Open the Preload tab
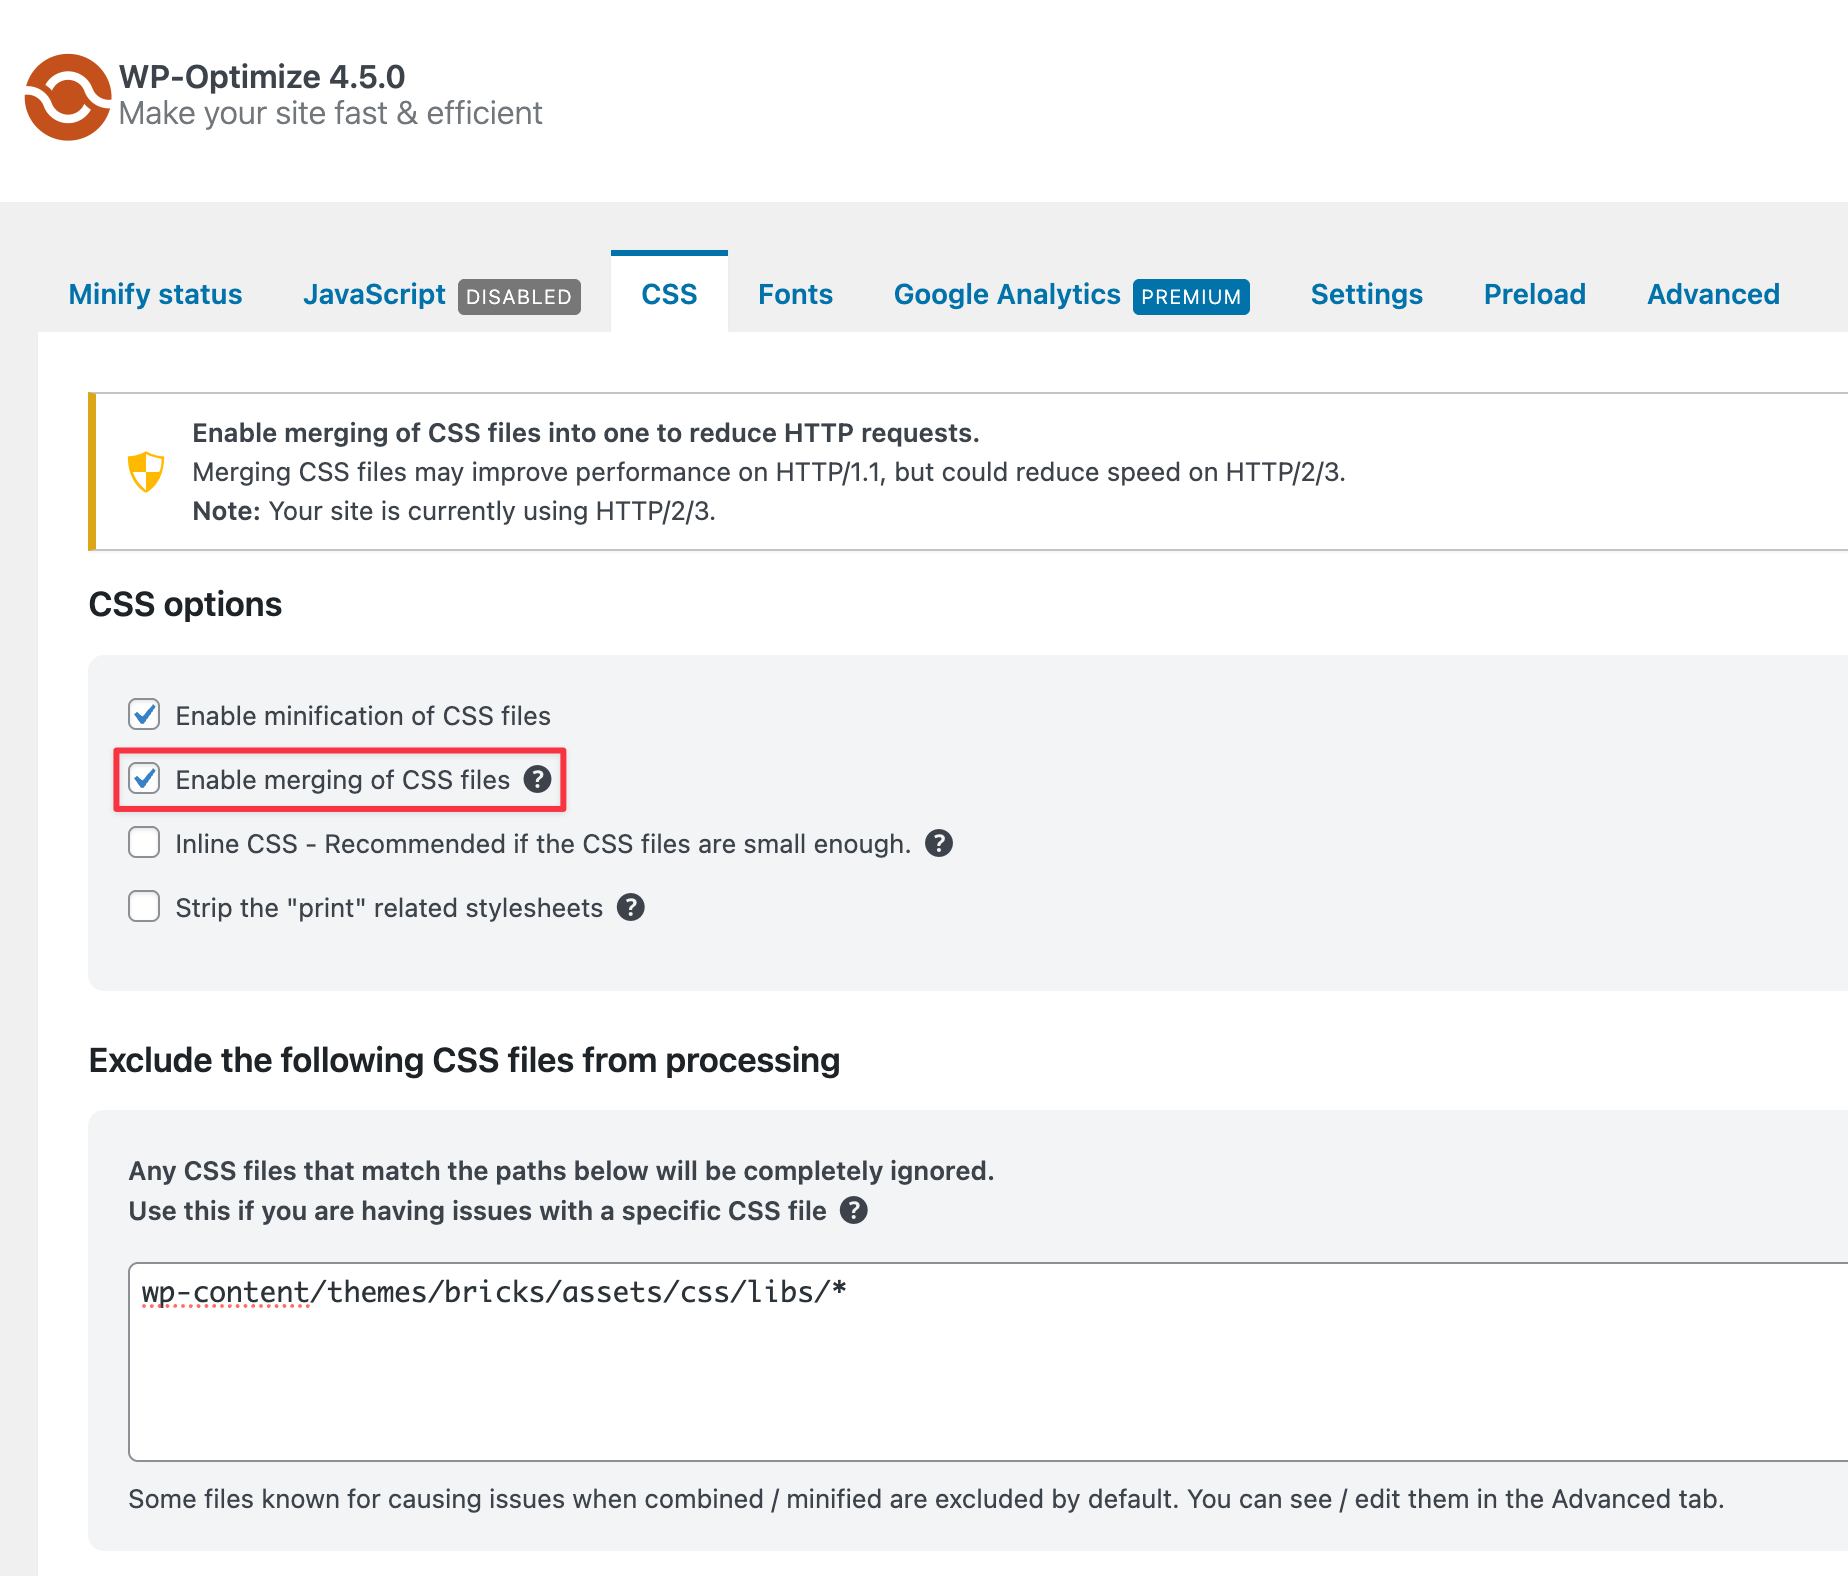This screenshot has width=1848, height=1576. 1534,294
